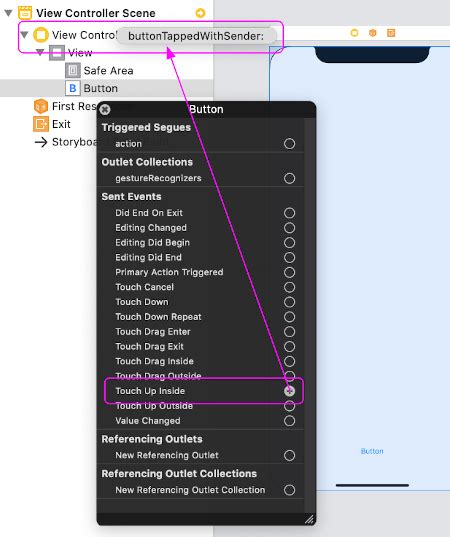
Task: Click the blue B Button icon in outline
Action: coord(73,88)
